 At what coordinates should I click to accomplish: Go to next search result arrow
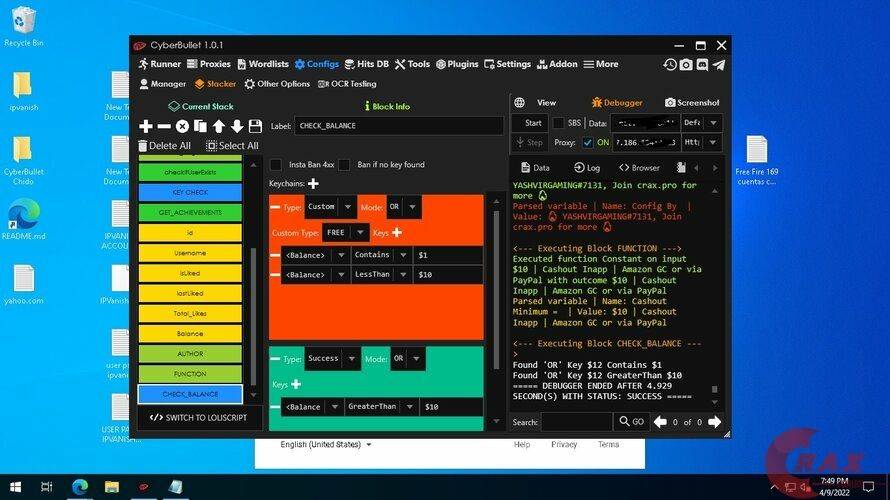click(715, 422)
